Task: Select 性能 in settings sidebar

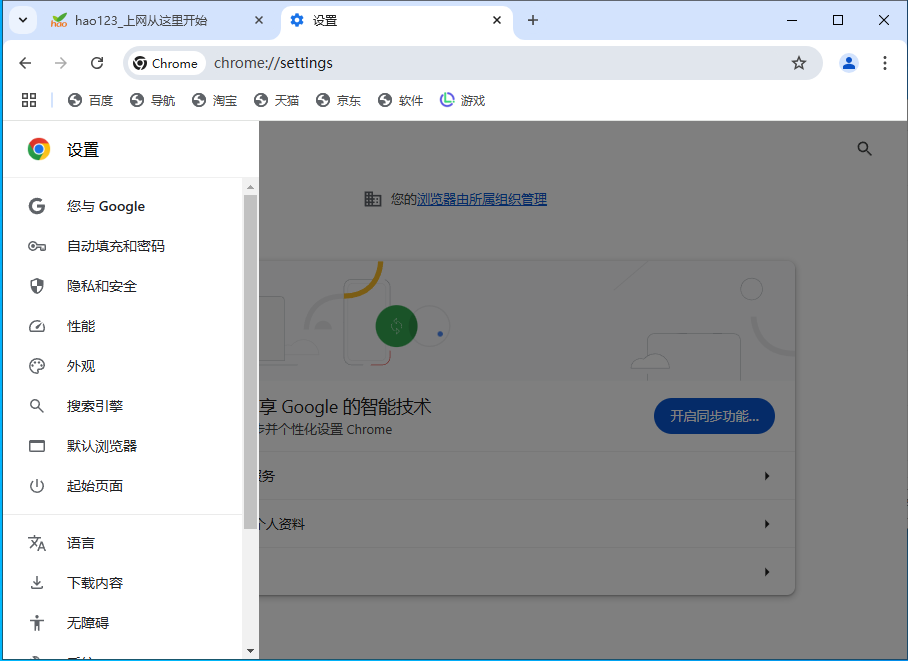Action: [123, 326]
